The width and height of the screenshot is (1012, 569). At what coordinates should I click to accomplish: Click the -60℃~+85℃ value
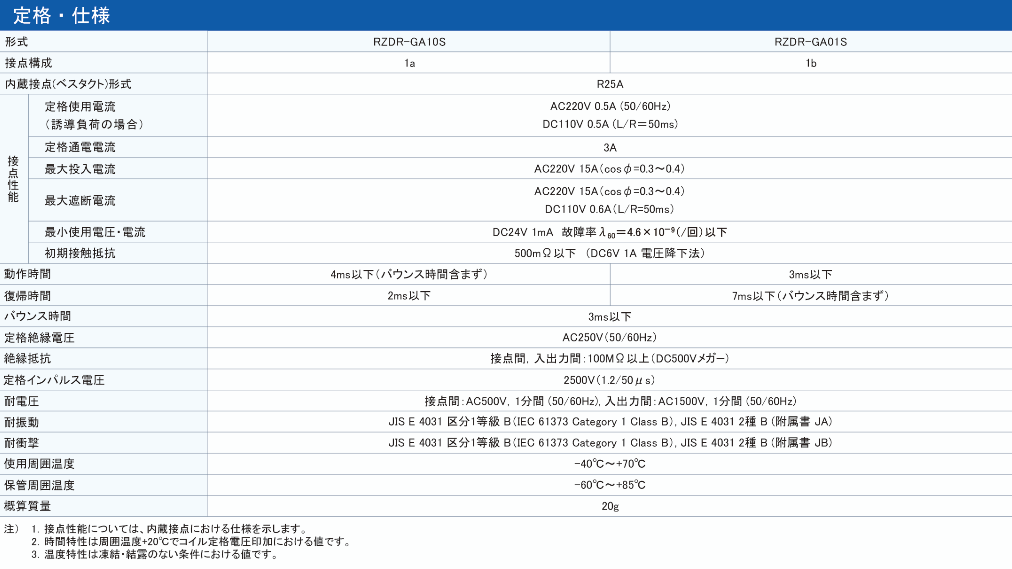point(610,485)
